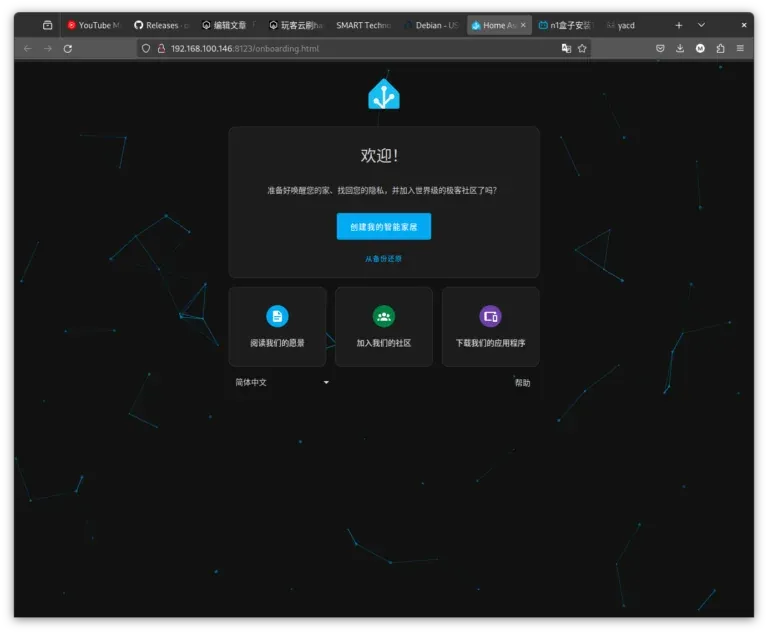Click the account avatar icon
Screen dimensions: 768x633
click(x=700, y=48)
